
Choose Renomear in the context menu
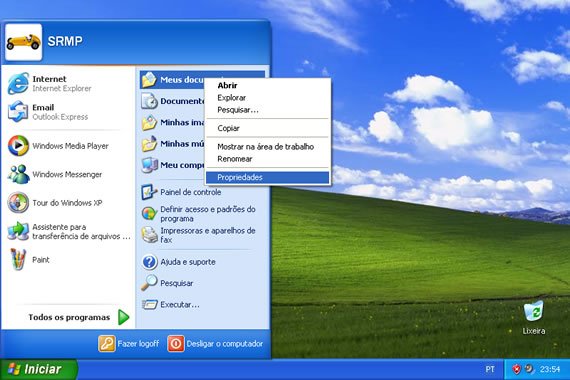click(x=268, y=159)
